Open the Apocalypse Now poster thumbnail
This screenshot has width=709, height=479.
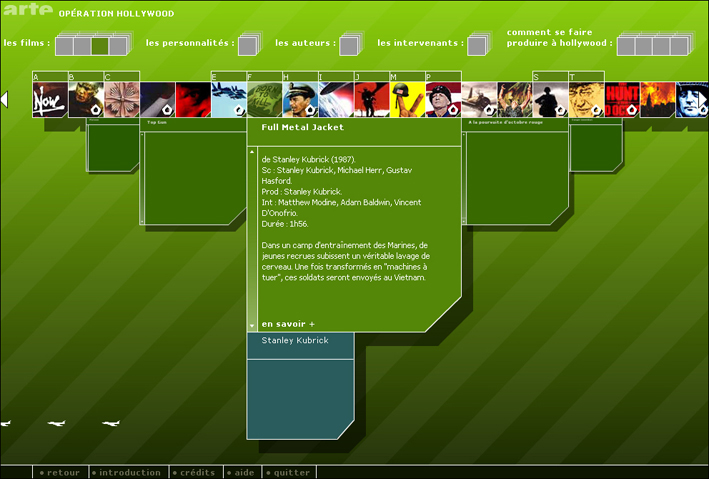(50, 100)
